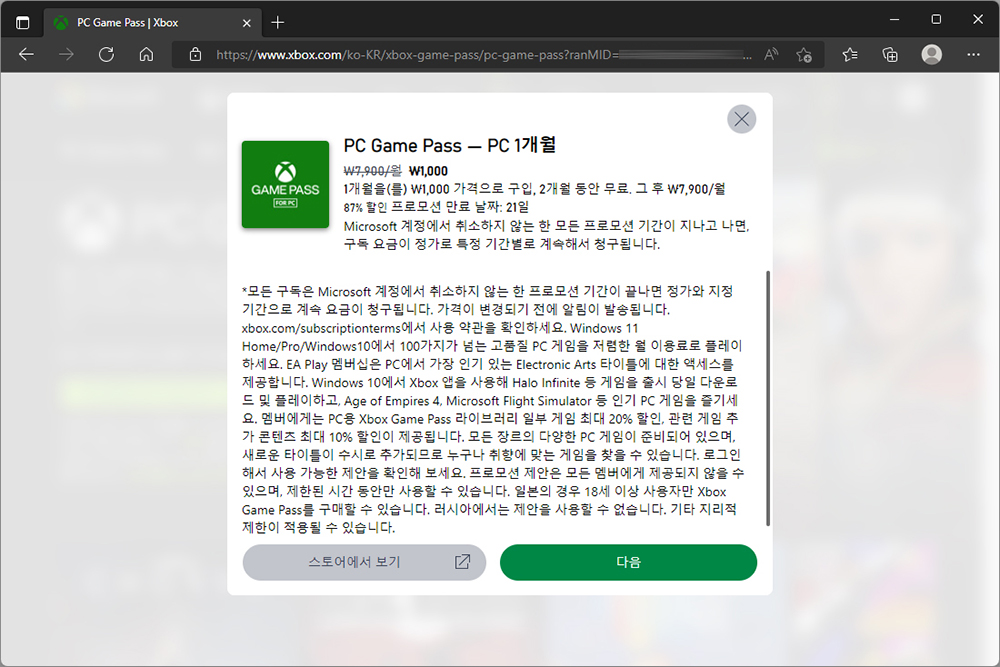Minimize the browser window
Image resolution: width=1000 pixels, height=667 pixels.
click(894, 19)
